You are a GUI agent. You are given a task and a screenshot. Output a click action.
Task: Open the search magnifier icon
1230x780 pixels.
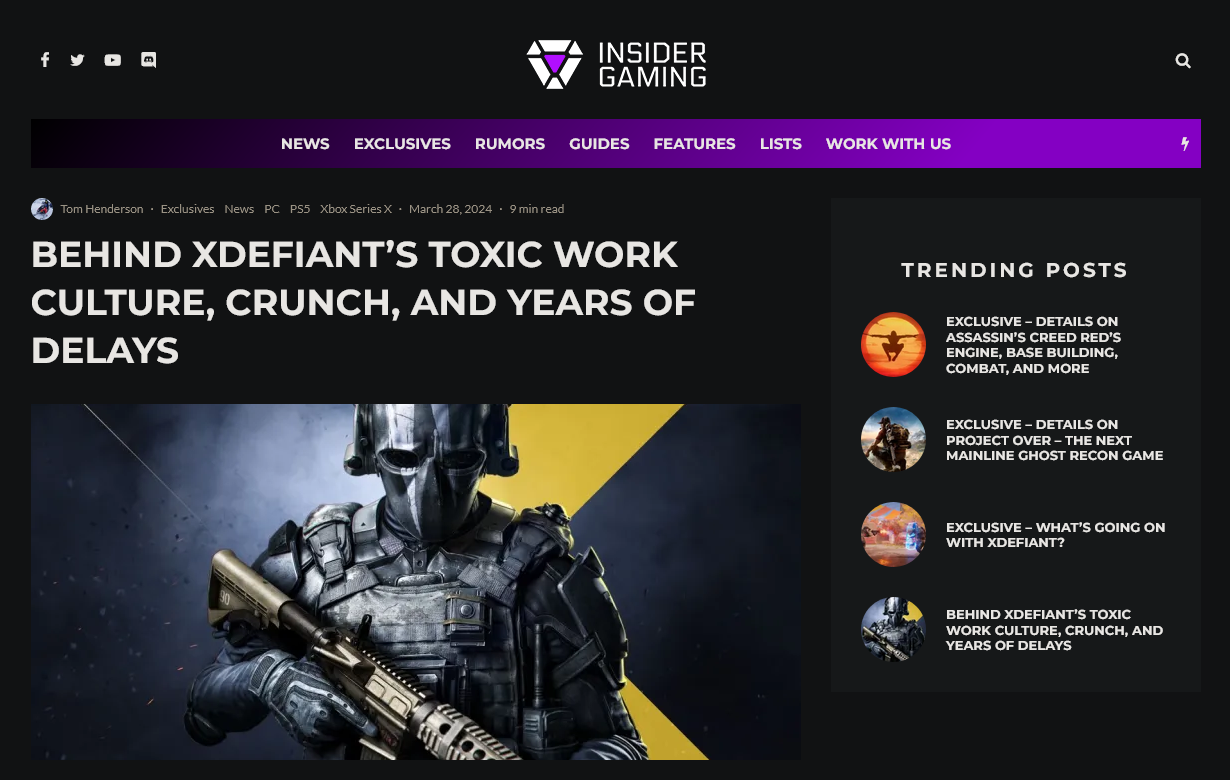point(1183,61)
